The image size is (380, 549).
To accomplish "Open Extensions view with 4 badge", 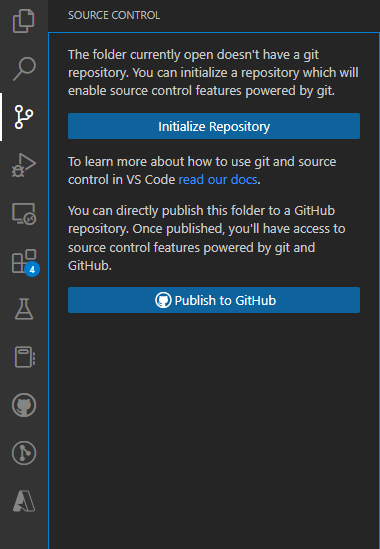I will click(25, 262).
